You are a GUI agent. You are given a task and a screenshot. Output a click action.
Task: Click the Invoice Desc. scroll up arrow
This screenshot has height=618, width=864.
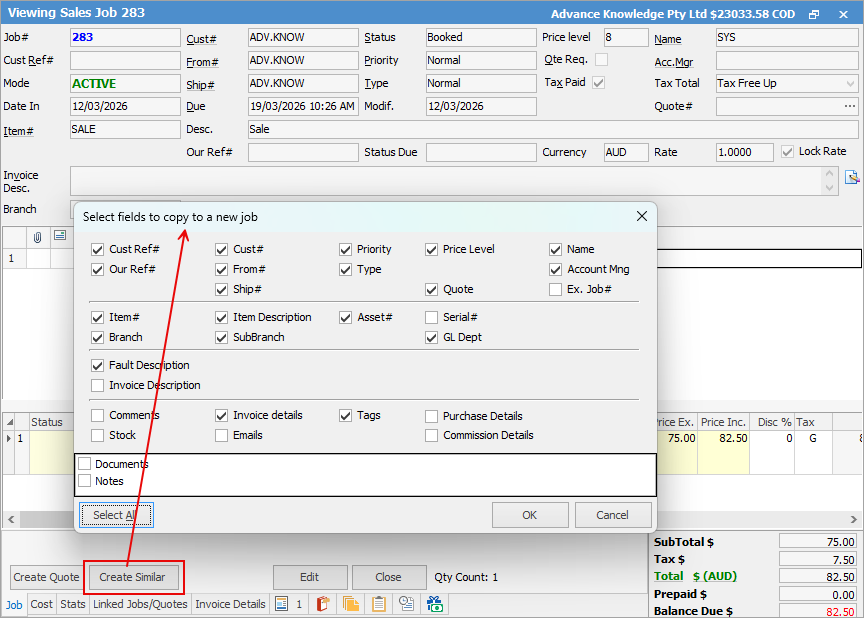[829, 174]
